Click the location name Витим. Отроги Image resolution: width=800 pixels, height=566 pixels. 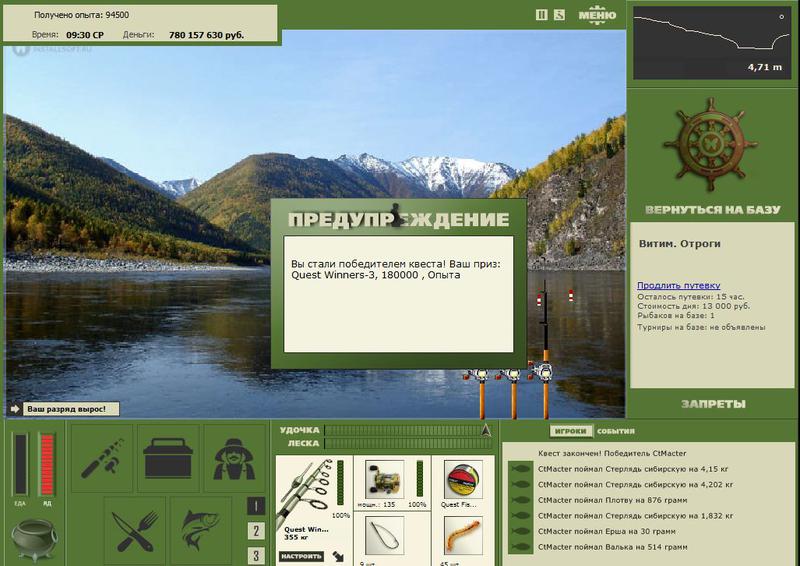click(x=680, y=243)
